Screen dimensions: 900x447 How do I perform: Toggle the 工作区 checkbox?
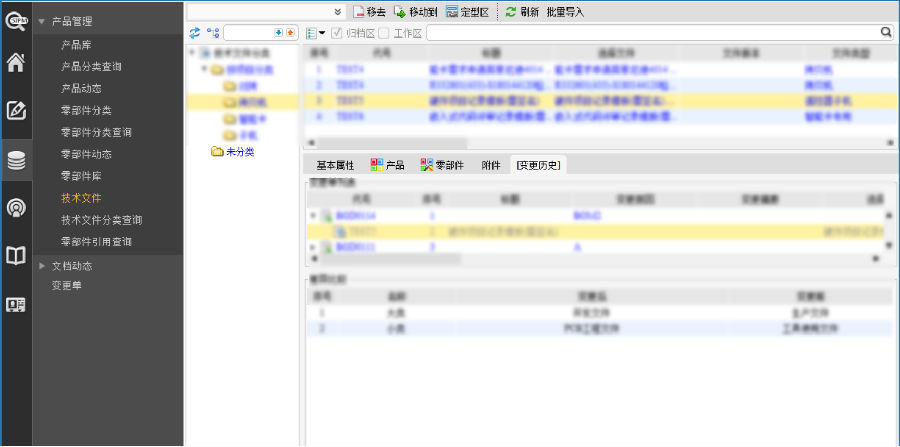[383, 33]
